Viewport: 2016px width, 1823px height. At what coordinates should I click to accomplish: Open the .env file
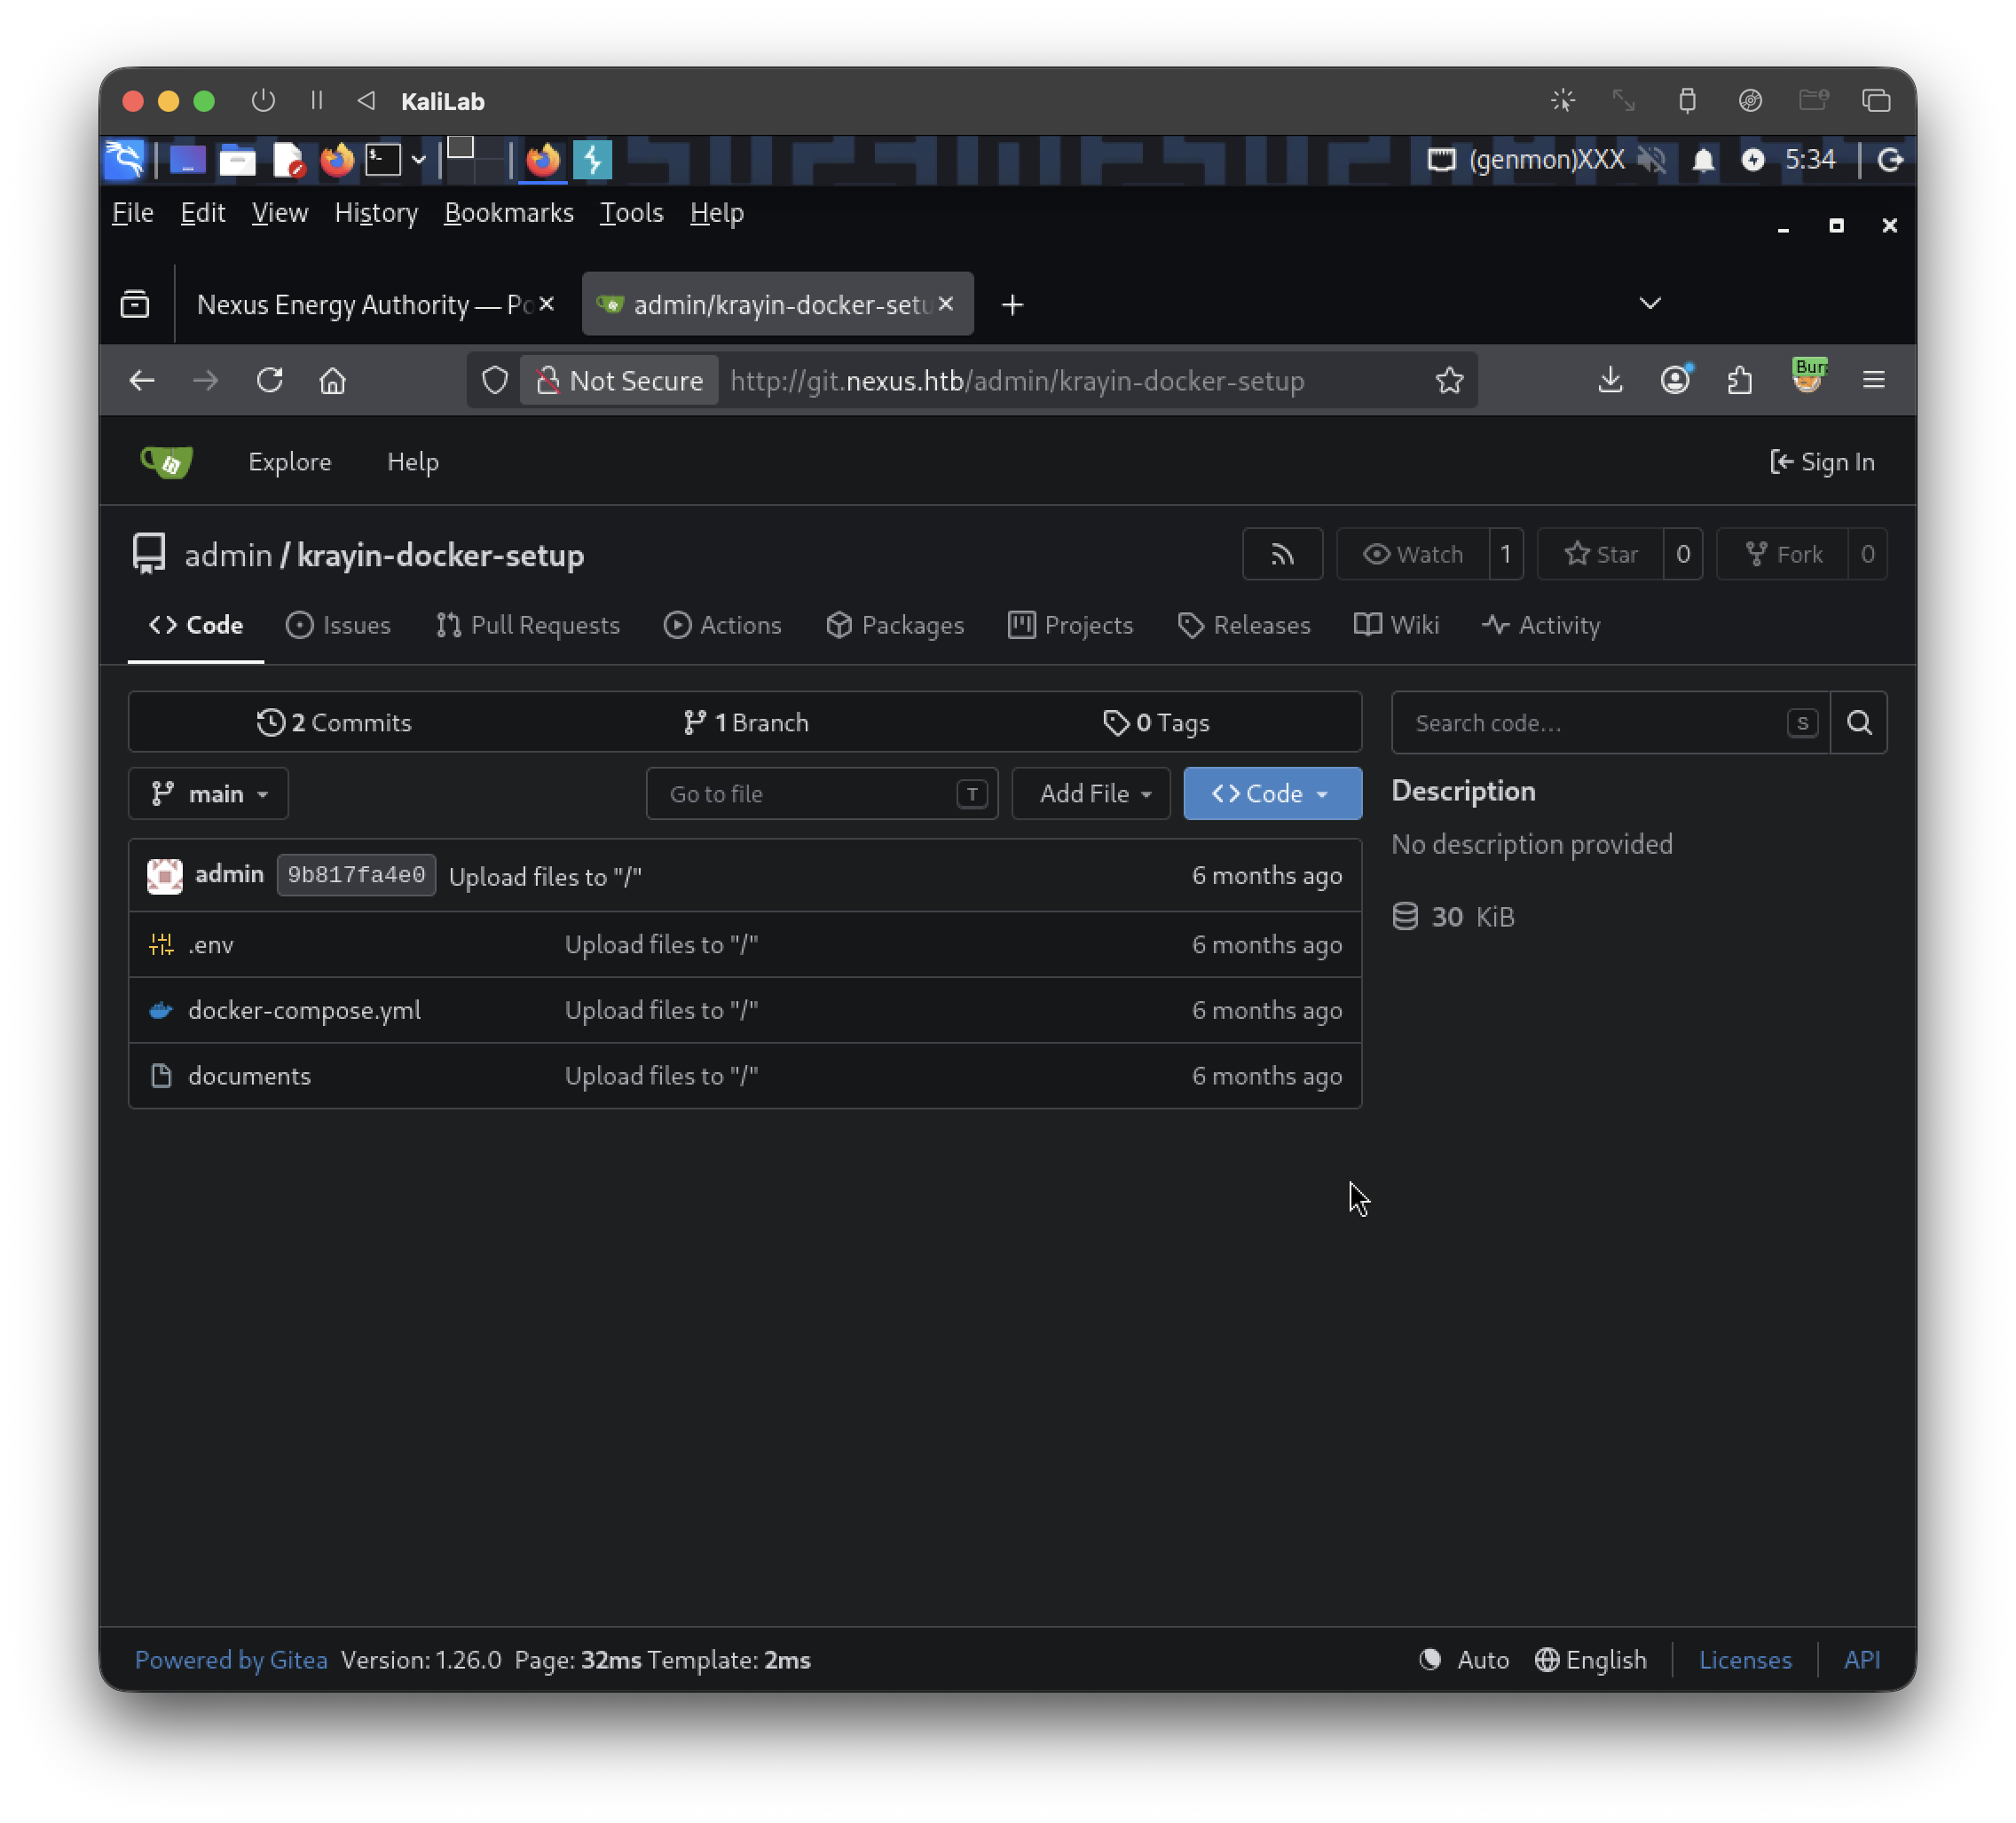211,945
